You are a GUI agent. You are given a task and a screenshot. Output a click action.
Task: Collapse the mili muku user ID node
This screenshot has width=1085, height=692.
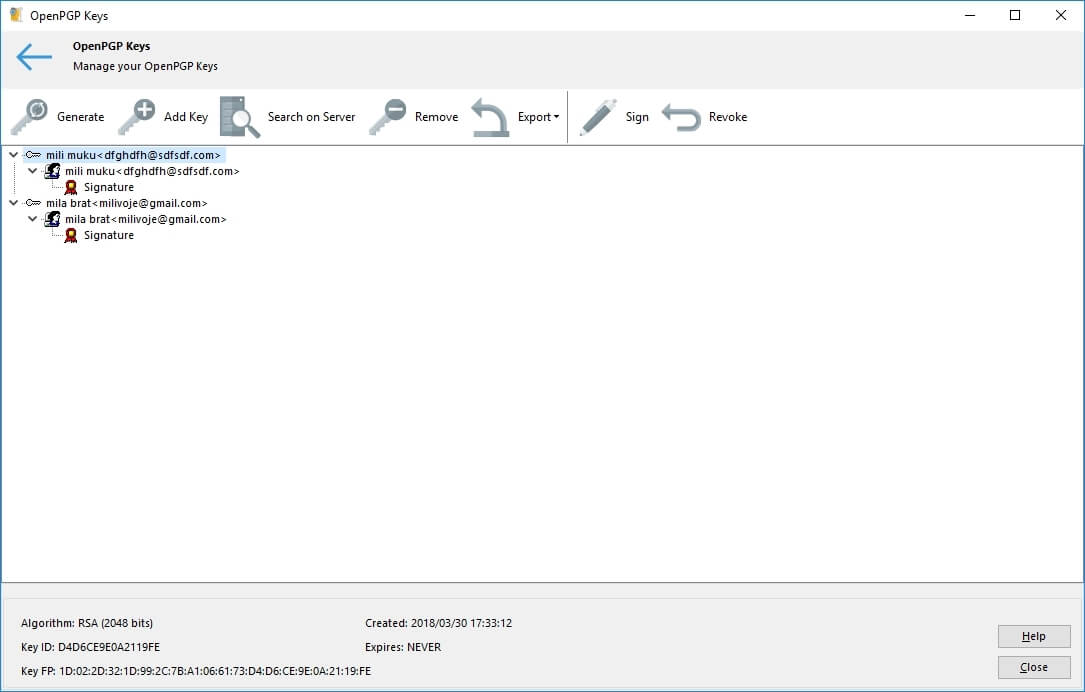pyautogui.click(x=33, y=171)
